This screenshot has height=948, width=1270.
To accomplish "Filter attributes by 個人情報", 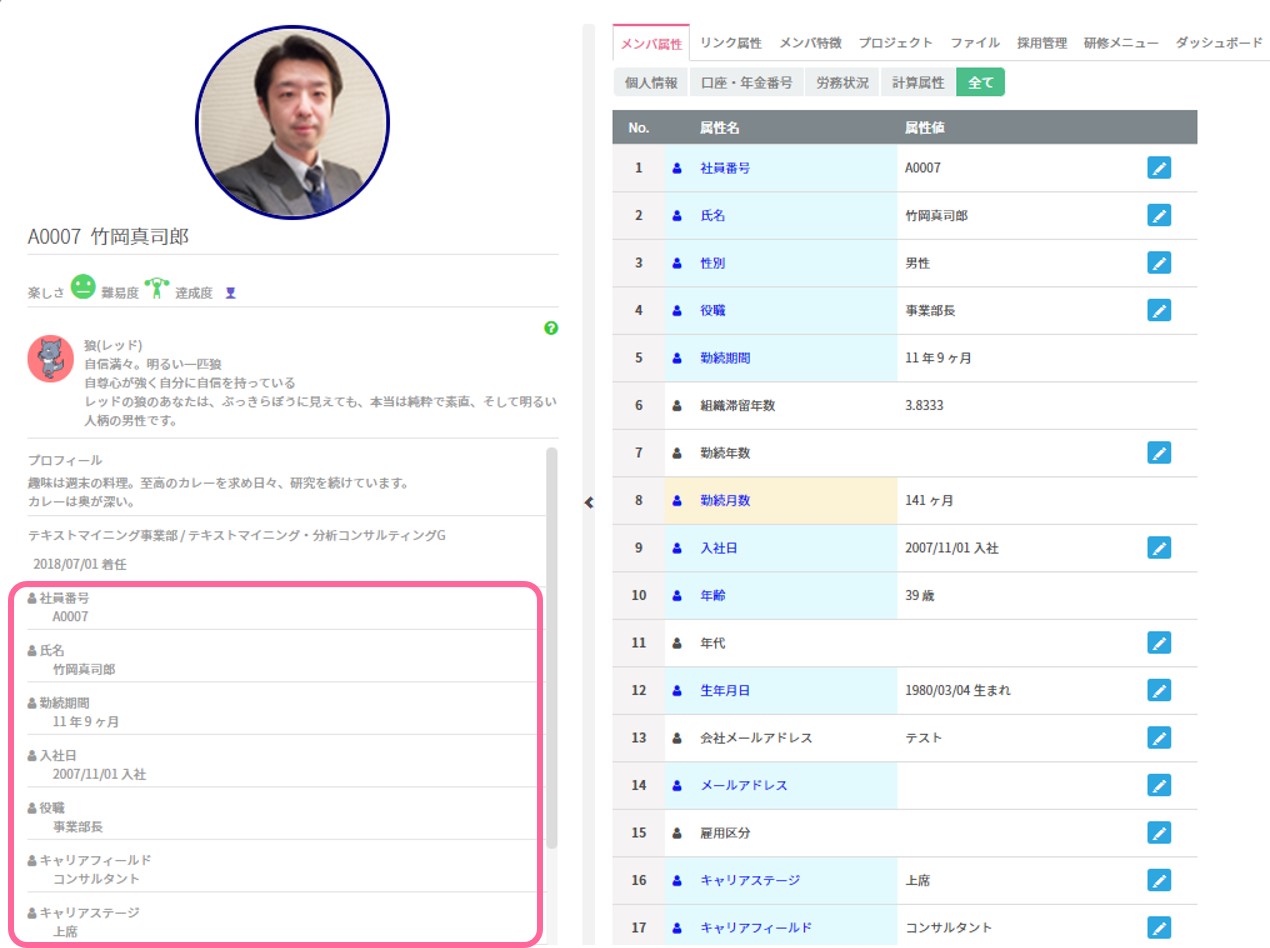I will point(651,83).
